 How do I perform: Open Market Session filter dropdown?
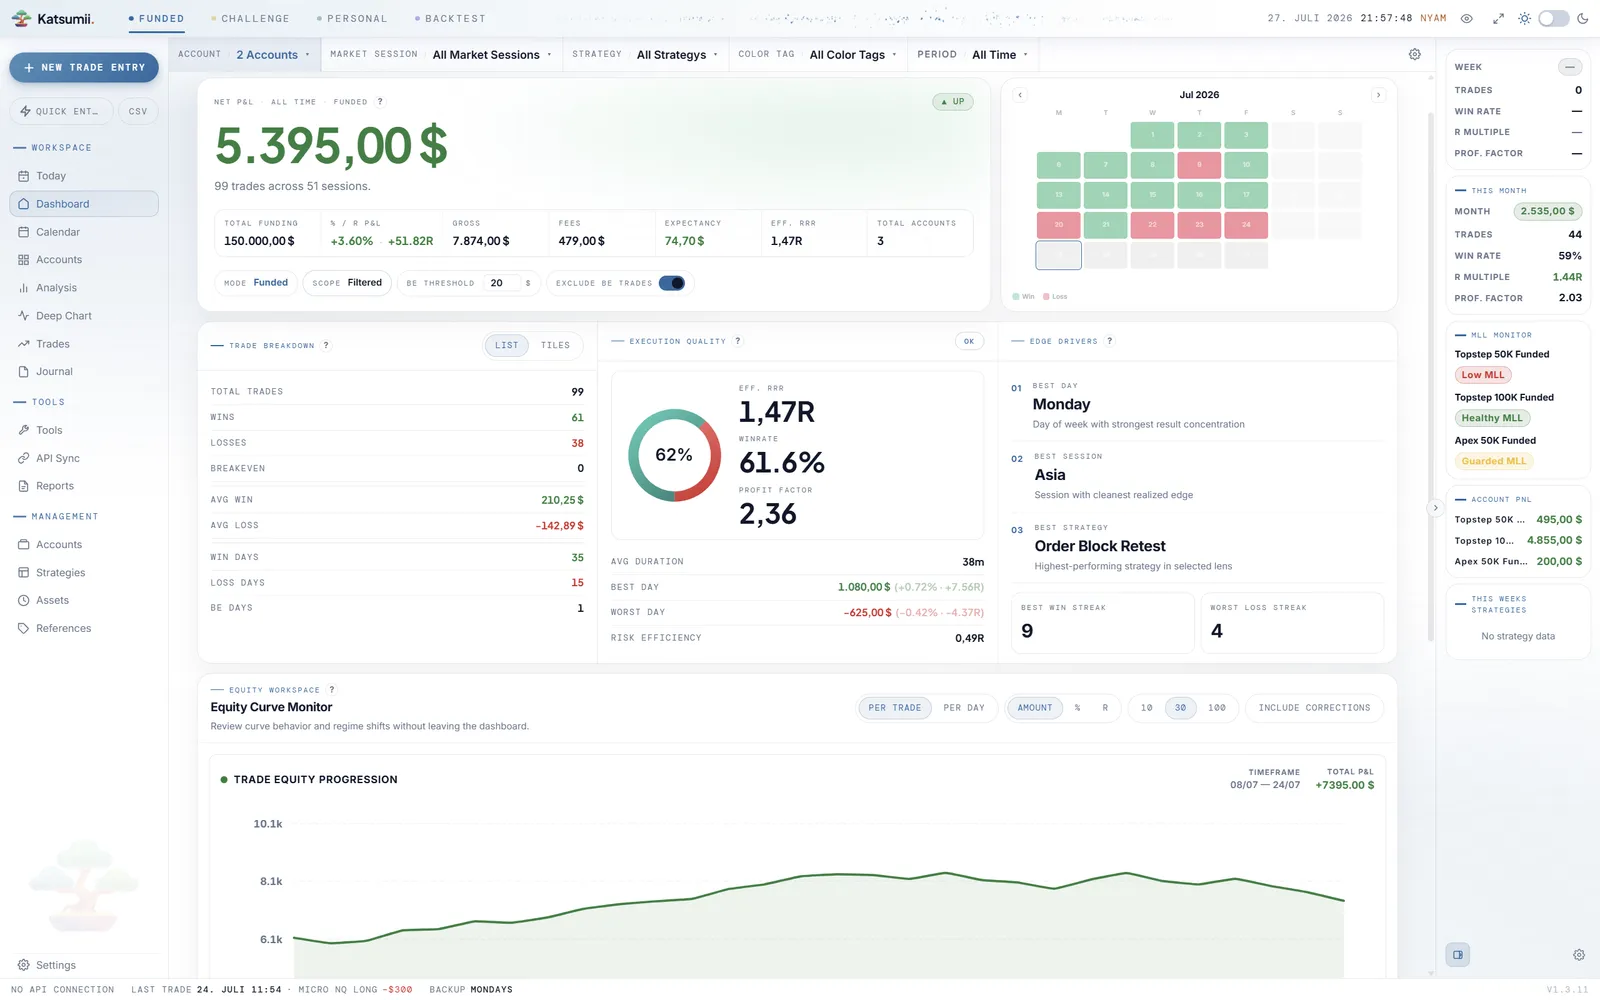click(441, 55)
